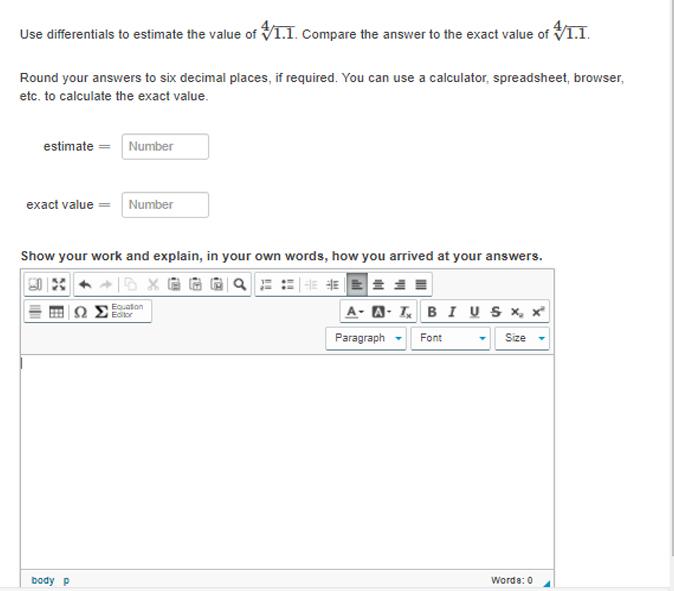This screenshot has height=591, width=674.
Task: Open the Font dropdown
Action: (x=450, y=338)
